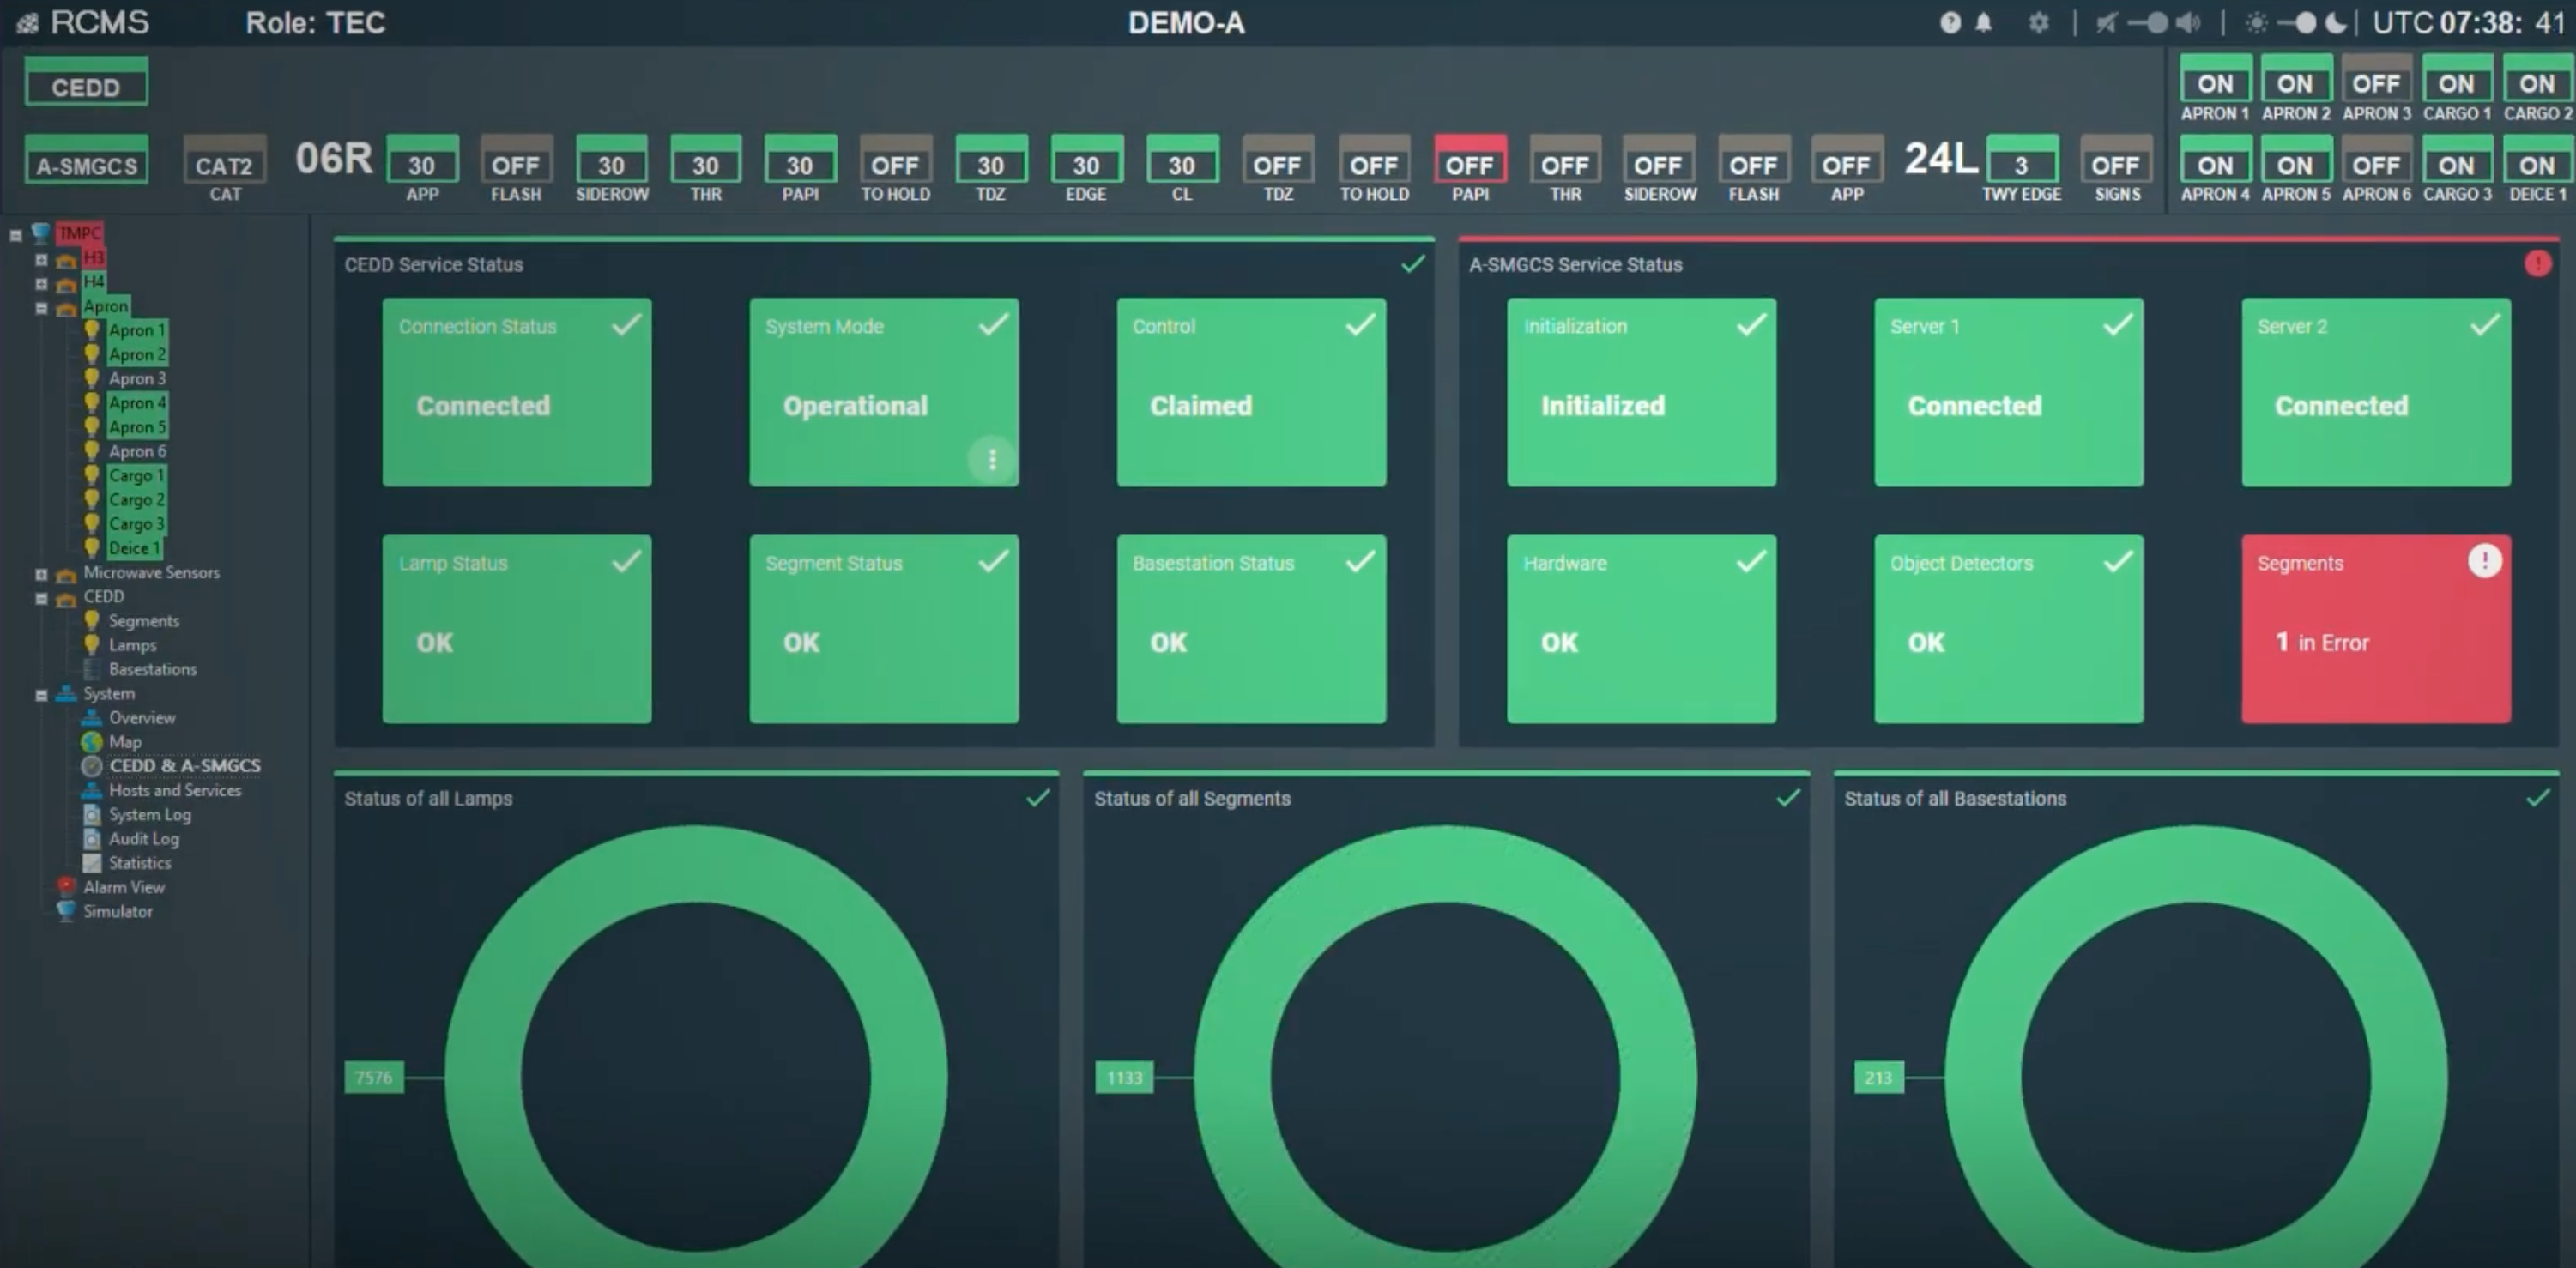Image resolution: width=2576 pixels, height=1268 pixels.
Task: Click A-SMGCS Service Status red alert icon
Action: pos(2538,264)
